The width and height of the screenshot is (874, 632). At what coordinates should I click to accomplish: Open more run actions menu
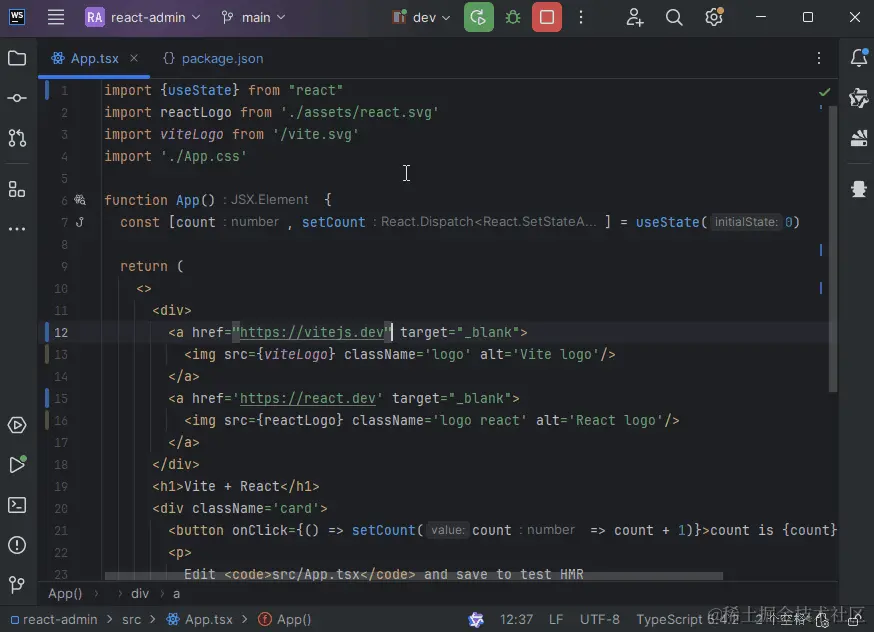click(581, 17)
